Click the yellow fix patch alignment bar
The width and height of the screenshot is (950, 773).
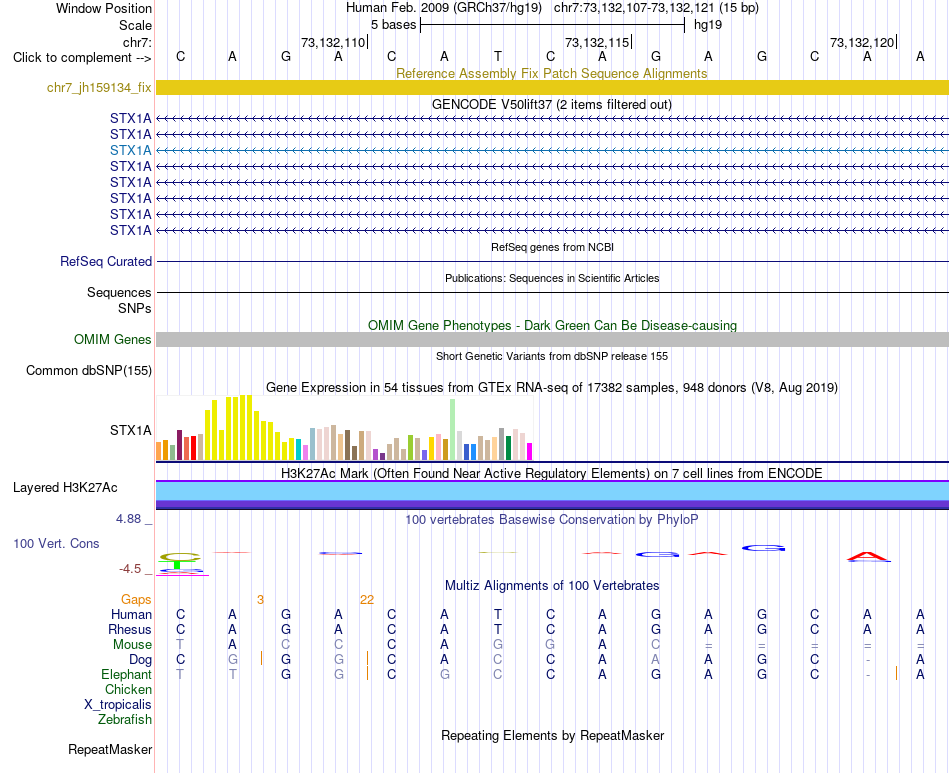click(552, 87)
